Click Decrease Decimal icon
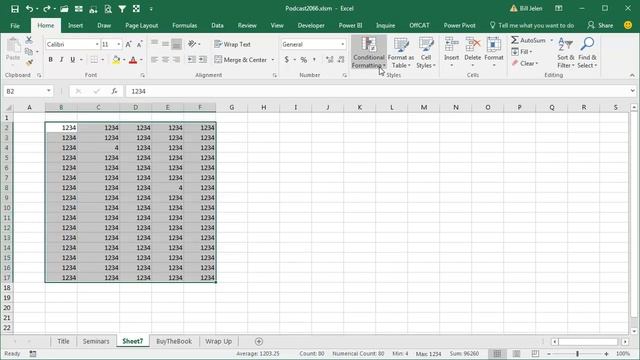Screen dimensions: 640x360 click(341, 60)
